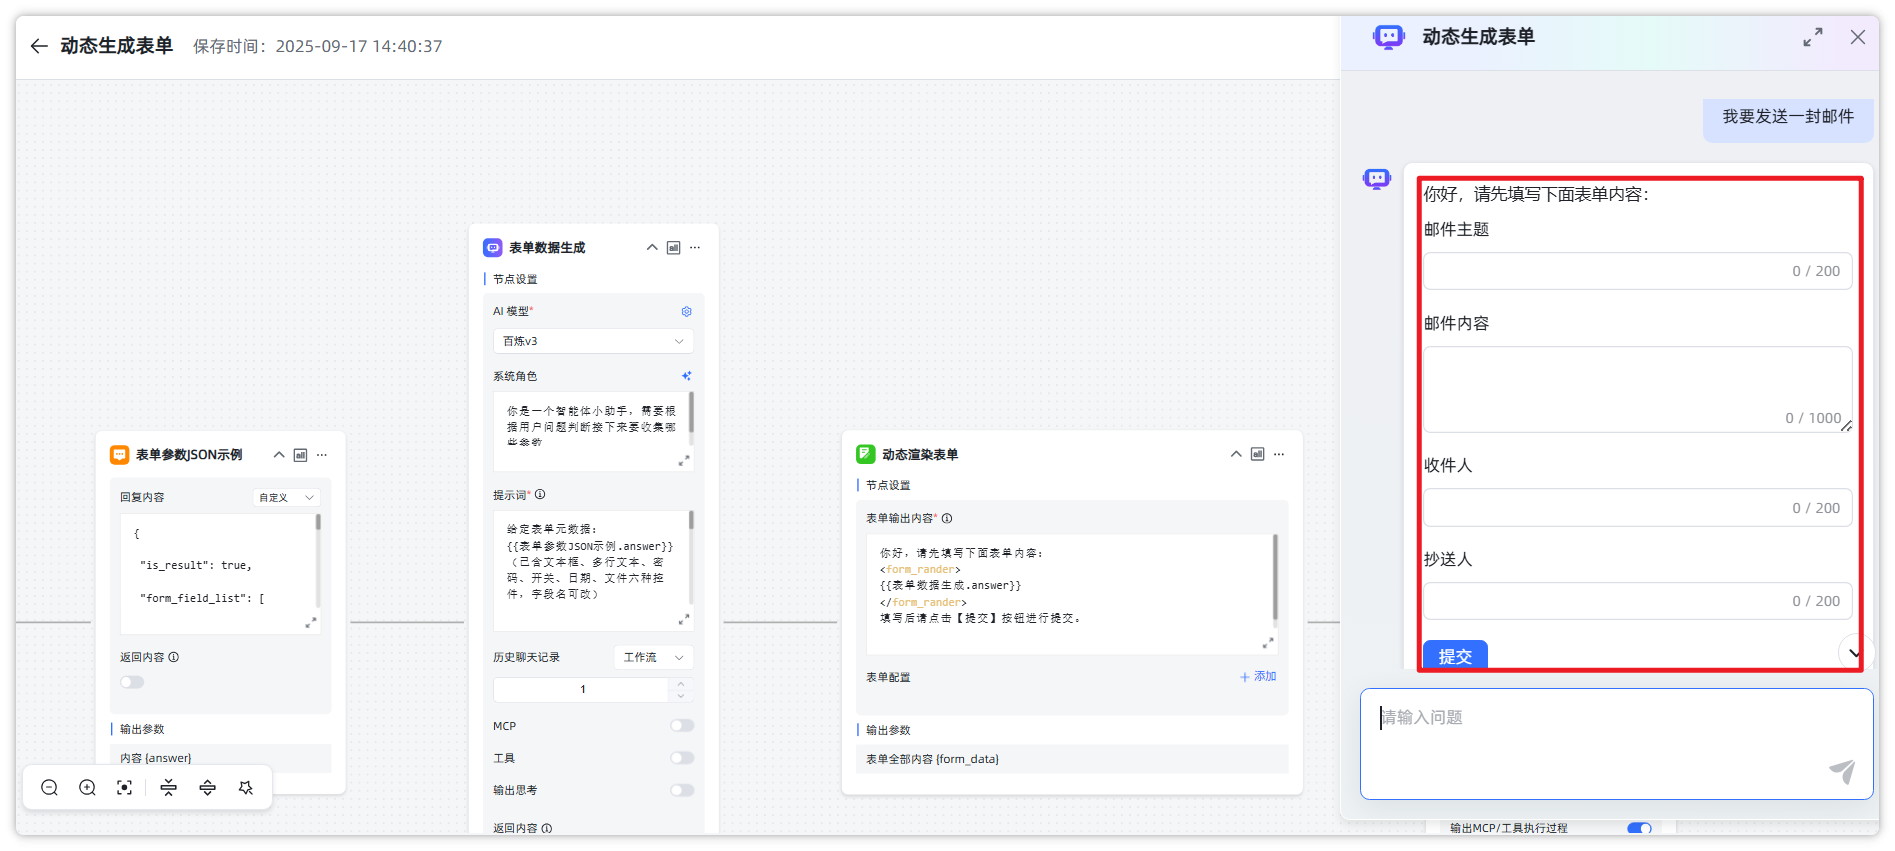Image resolution: width=1895 pixels, height=851 pixels.
Task: Click the 表单输出内容 editor scrollbar
Action: coord(1275,577)
